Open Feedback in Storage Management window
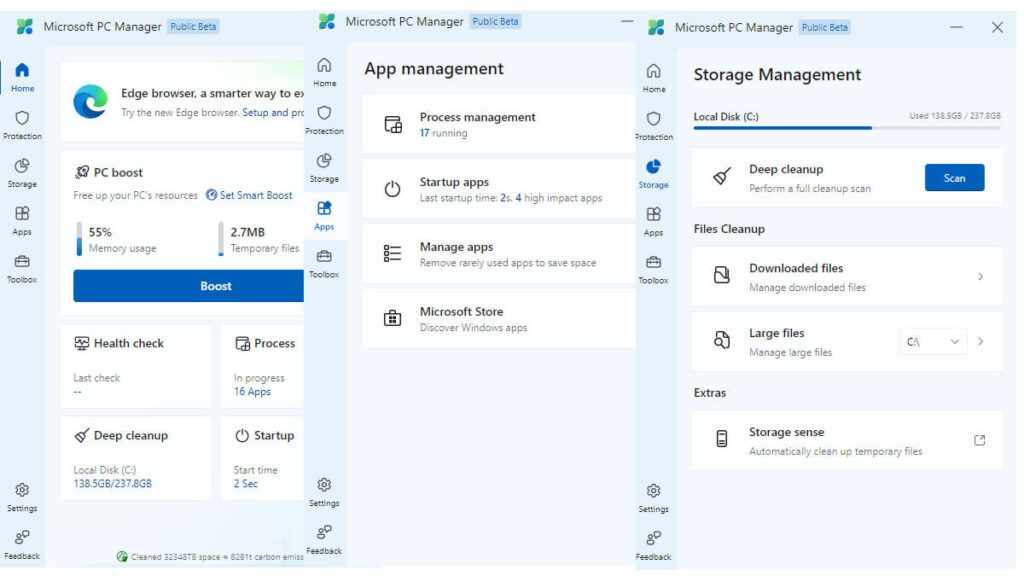Viewport: 1024px width, 576px height. 654,545
